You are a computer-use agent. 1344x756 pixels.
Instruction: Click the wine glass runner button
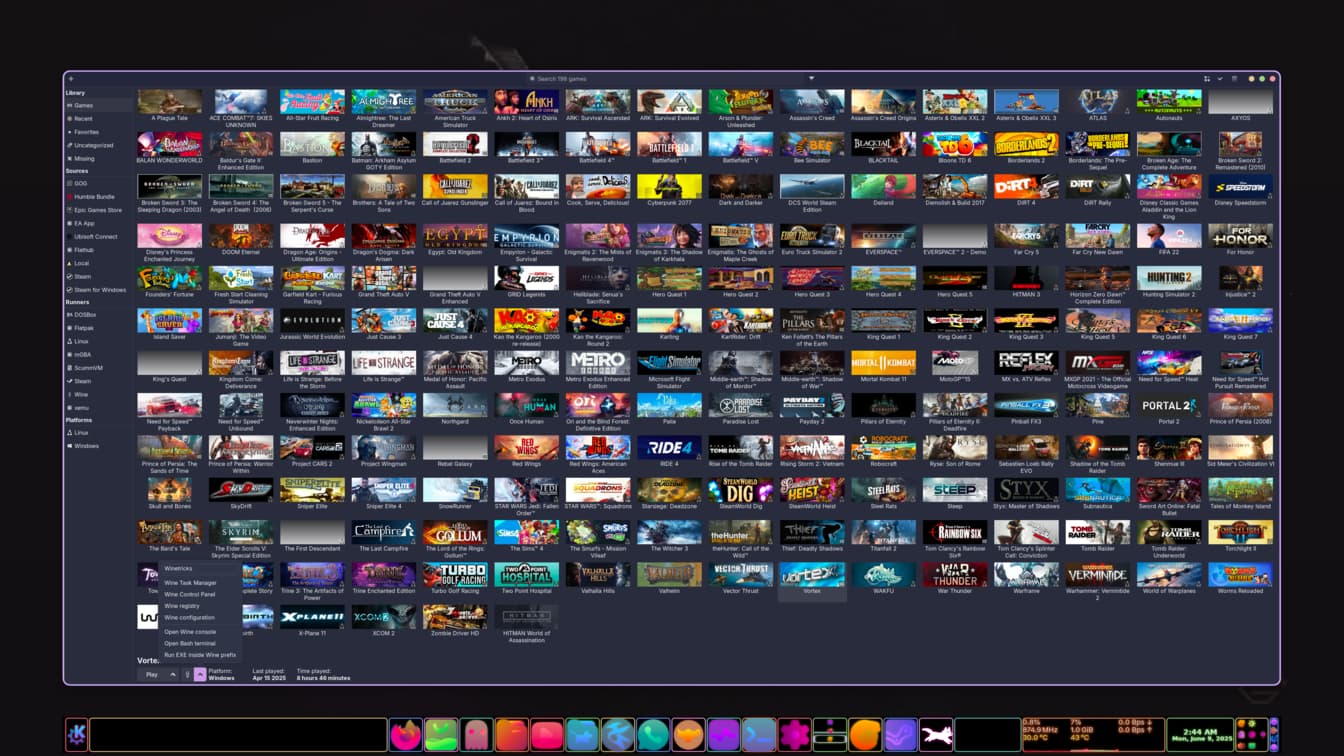(x=187, y=675)
